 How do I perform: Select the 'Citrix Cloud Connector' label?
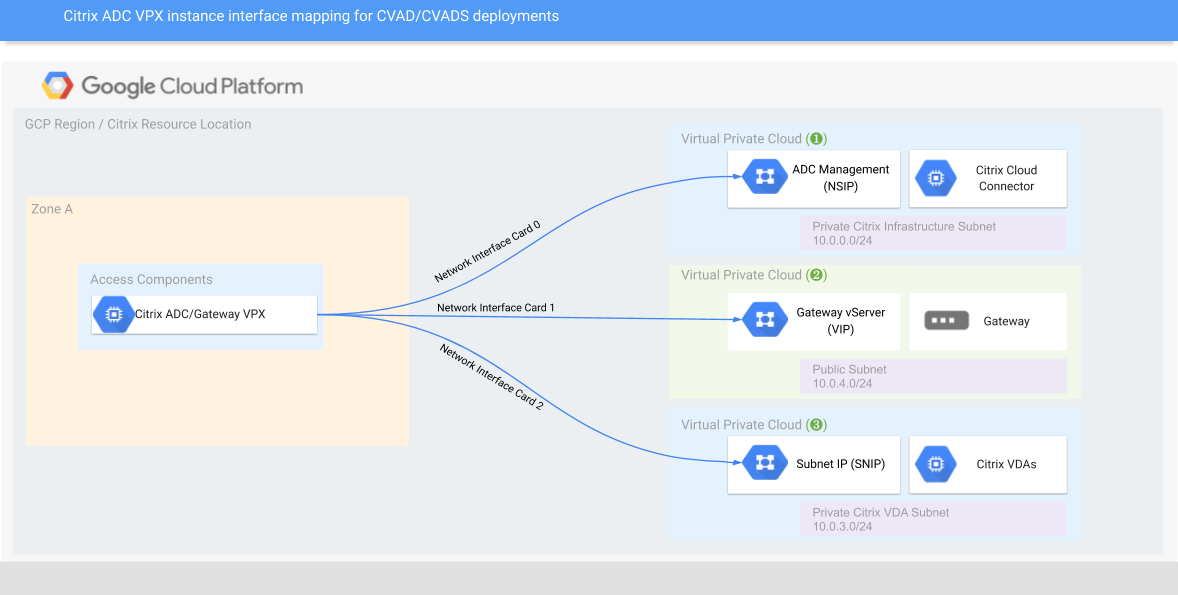(1006, 178)
